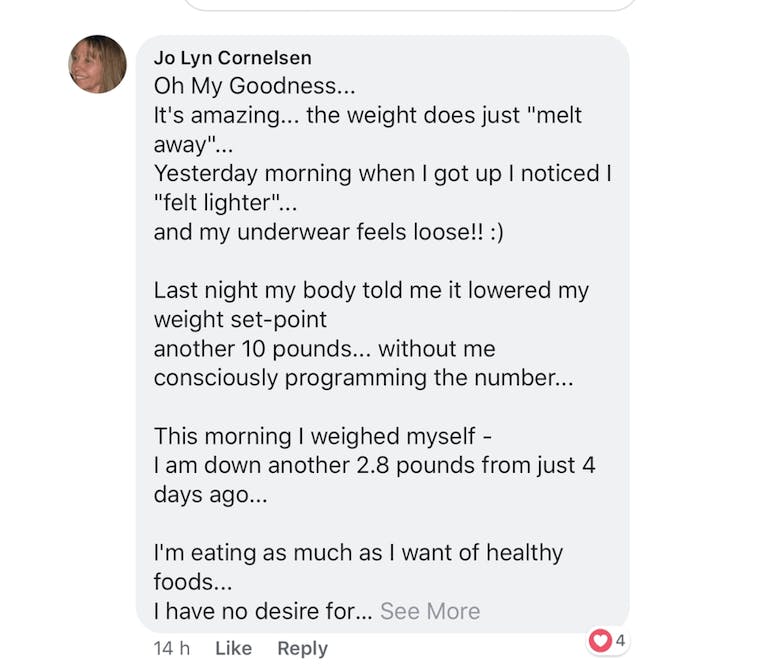The image size is (763, 671).
Task: Click the "Oh My Goodness..." line
Action: point(254,86)
